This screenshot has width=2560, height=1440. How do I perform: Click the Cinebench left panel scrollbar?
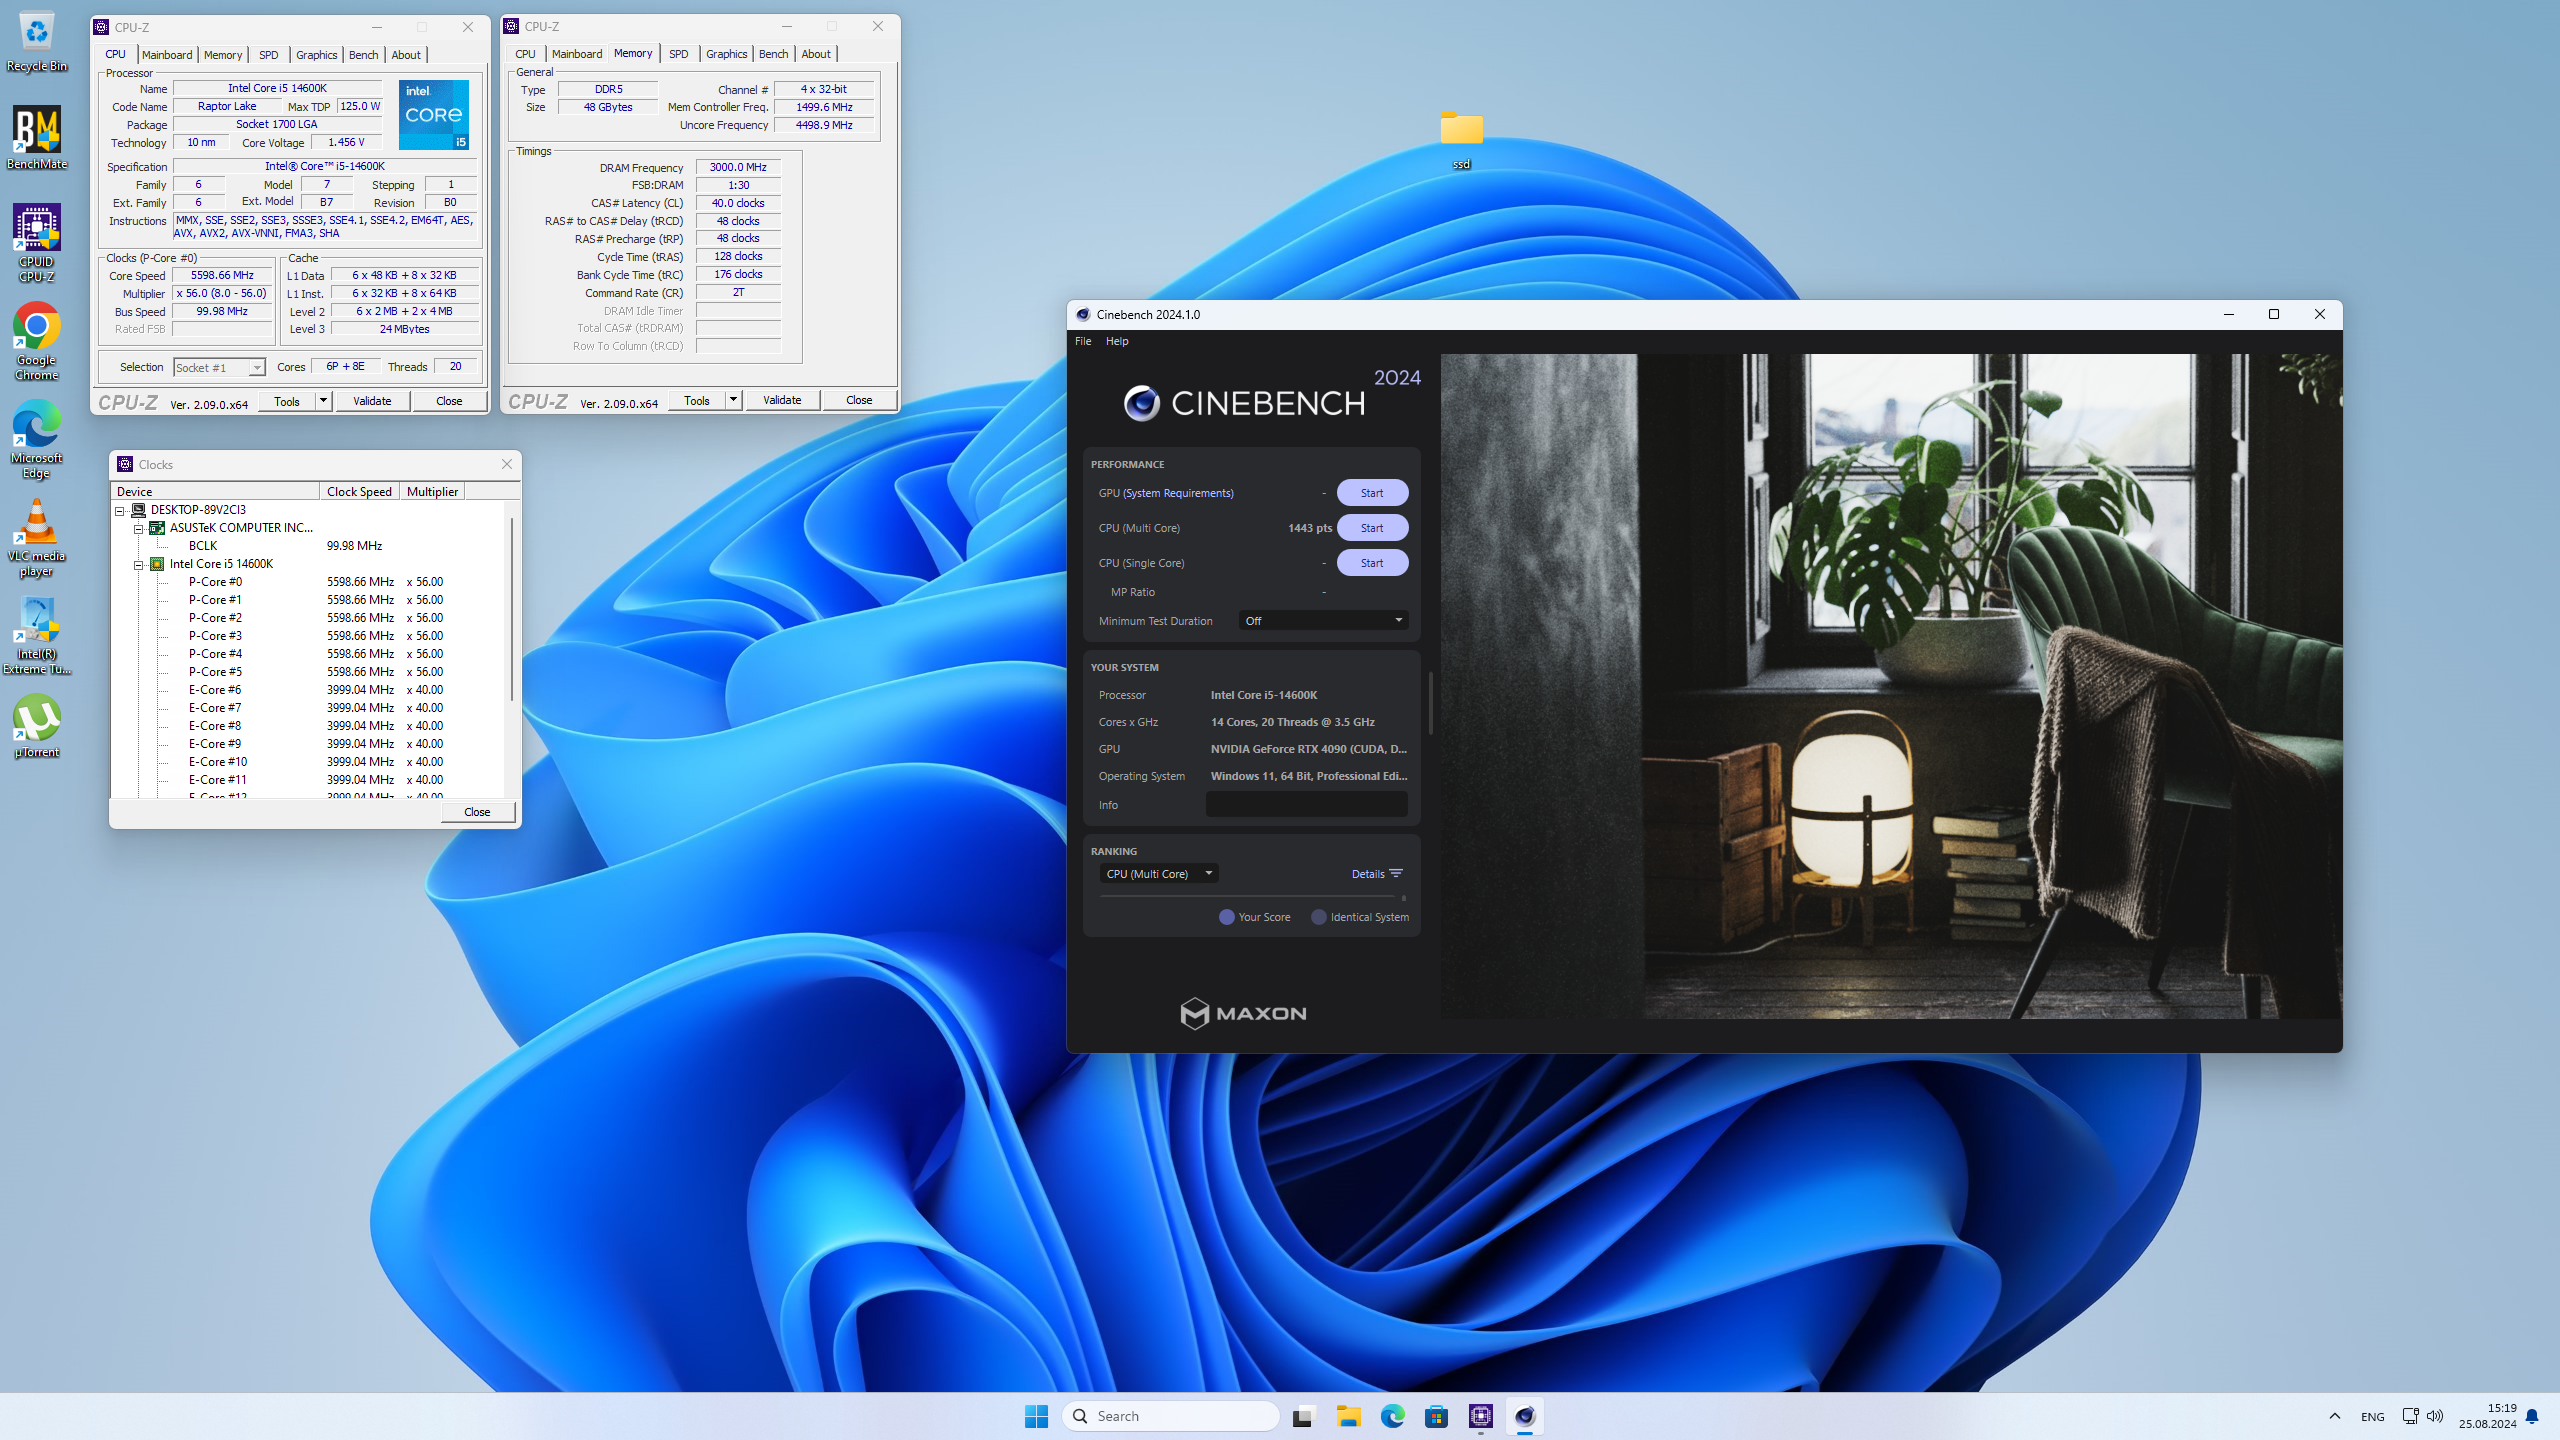[x=1431, y=703]
